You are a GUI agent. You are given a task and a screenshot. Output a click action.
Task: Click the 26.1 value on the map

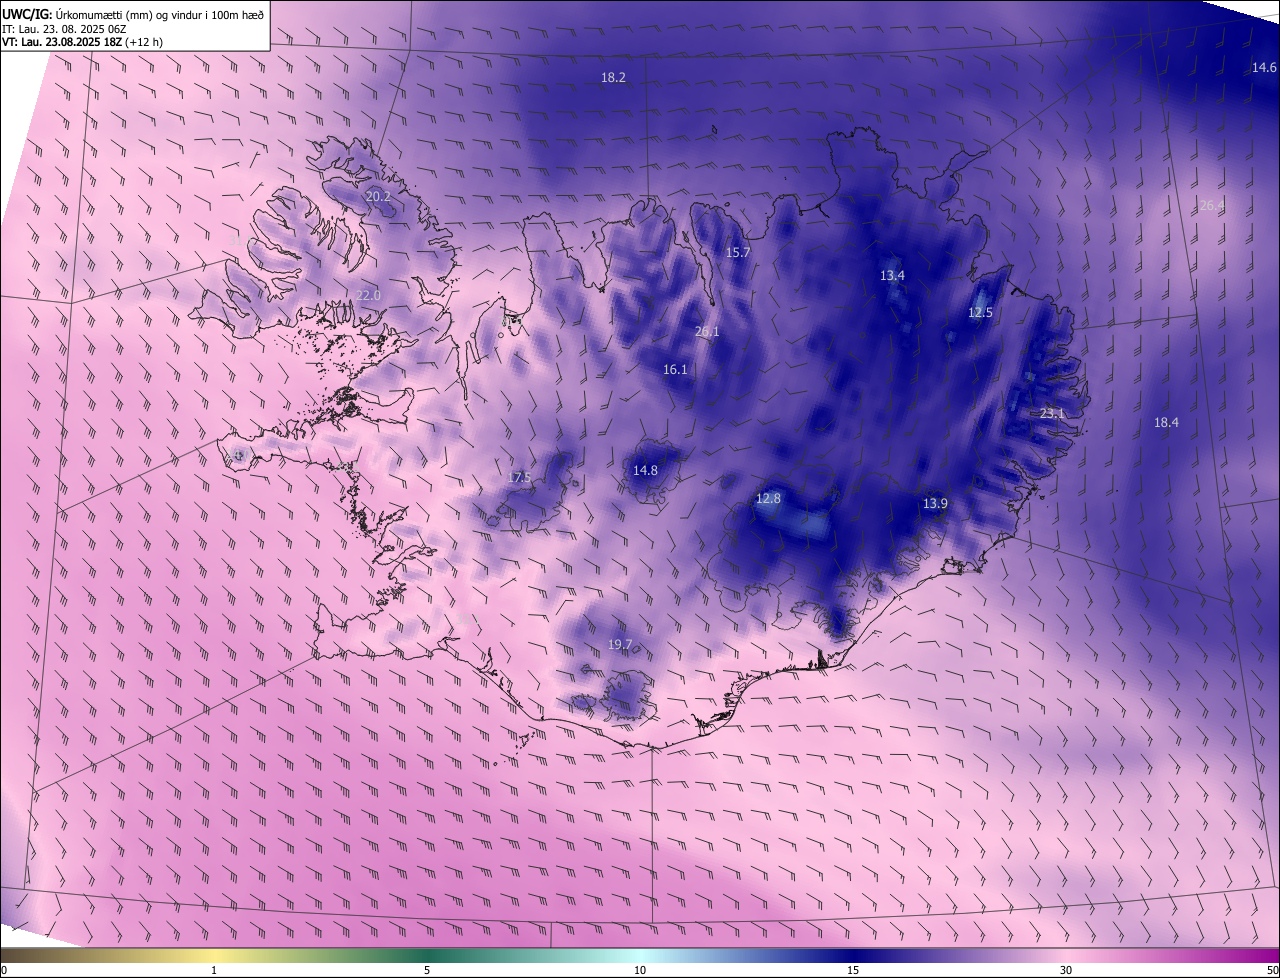click(707, 331)
